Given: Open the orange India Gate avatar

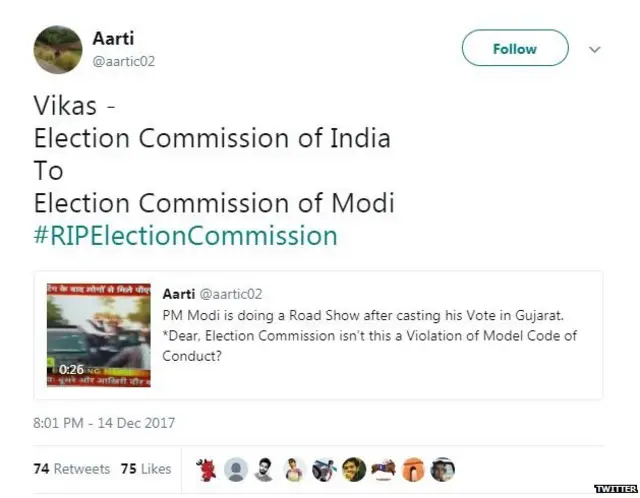Looking at the screenshot, I should point(414,468).
